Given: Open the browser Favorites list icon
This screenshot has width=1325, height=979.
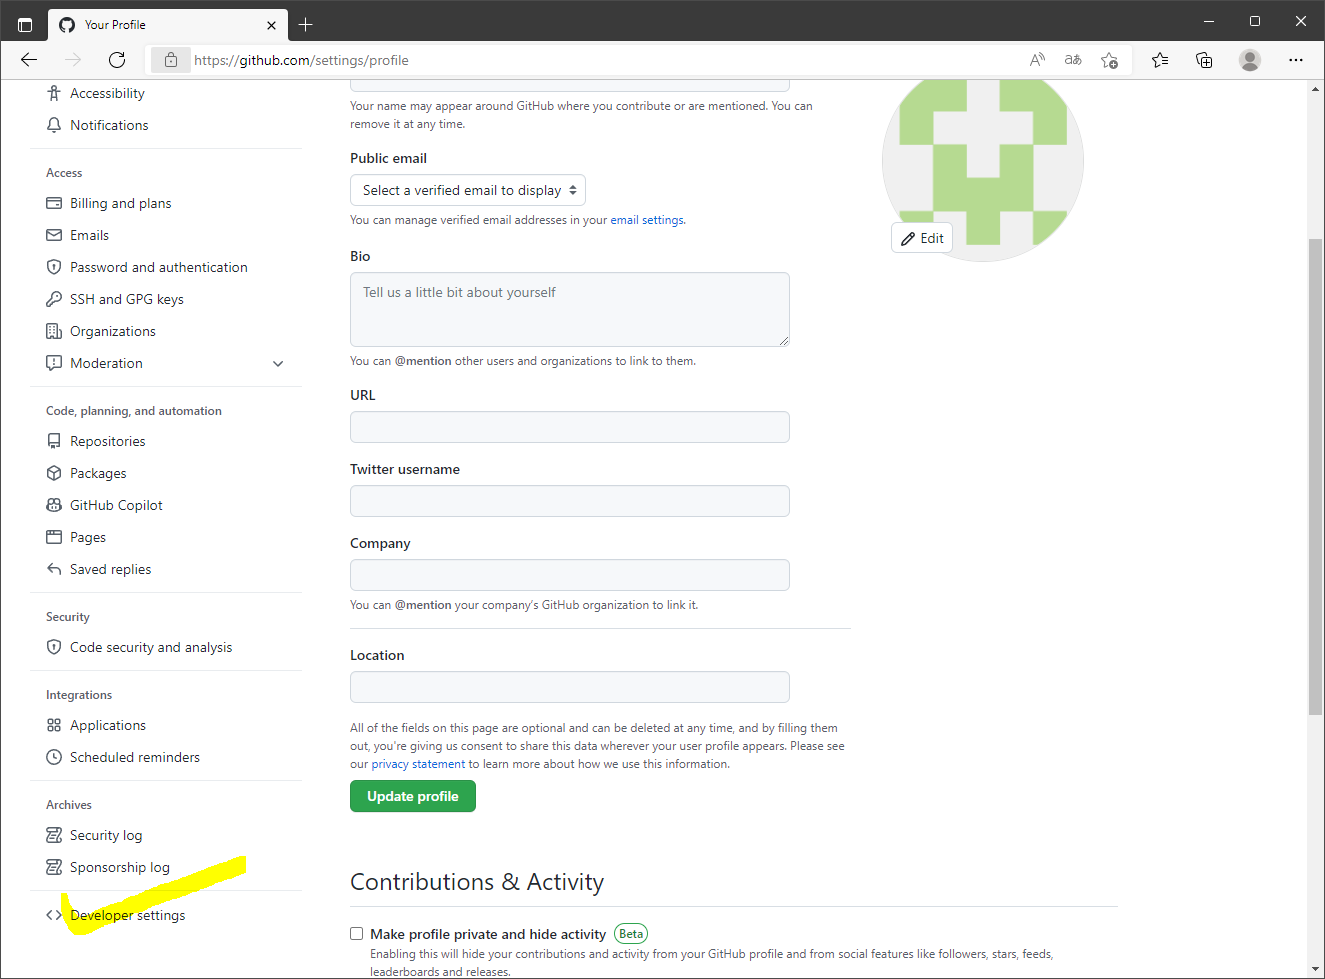Looking at the screenshot, I should pyautogui.click(x=1160, y=60).
